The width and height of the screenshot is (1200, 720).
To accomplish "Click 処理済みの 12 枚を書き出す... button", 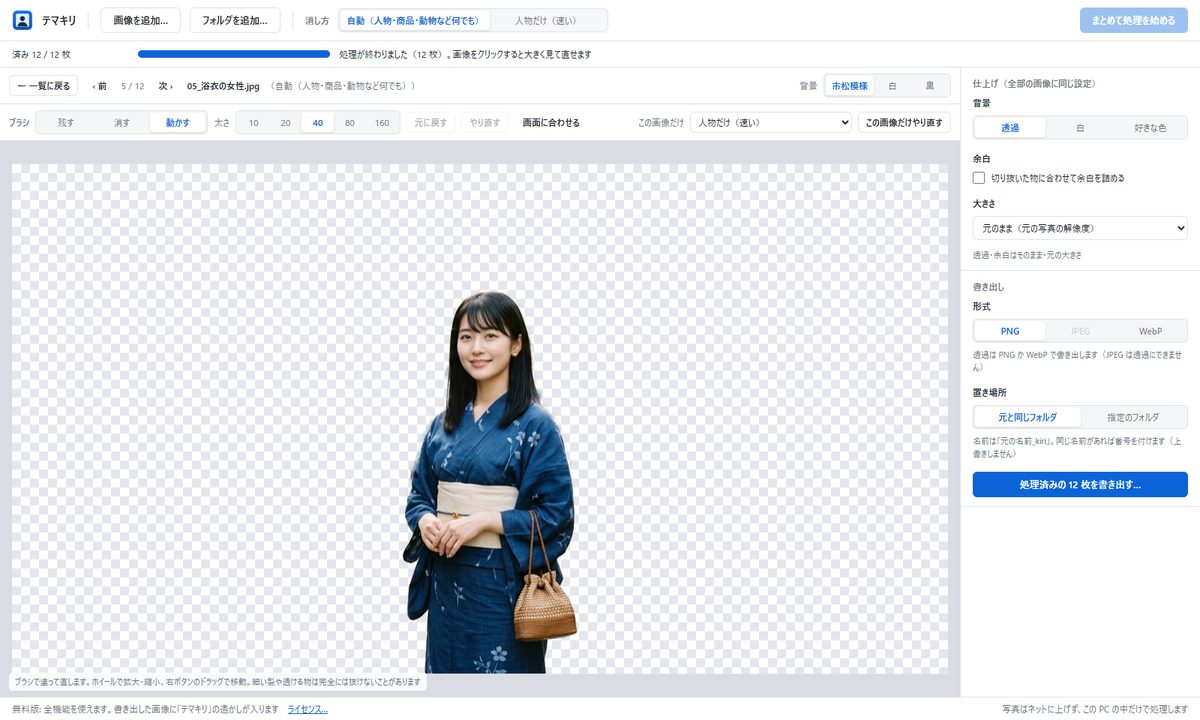I will pos(1080,484).
